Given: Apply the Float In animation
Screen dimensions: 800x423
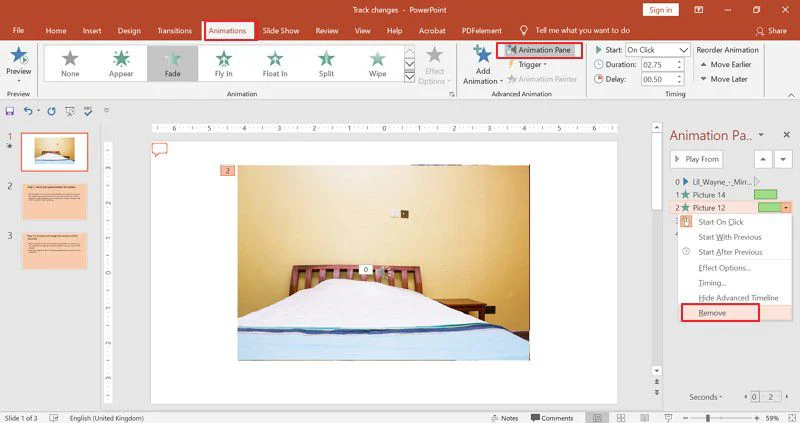Looking at the screenshot, I should [x=275, y=64].
